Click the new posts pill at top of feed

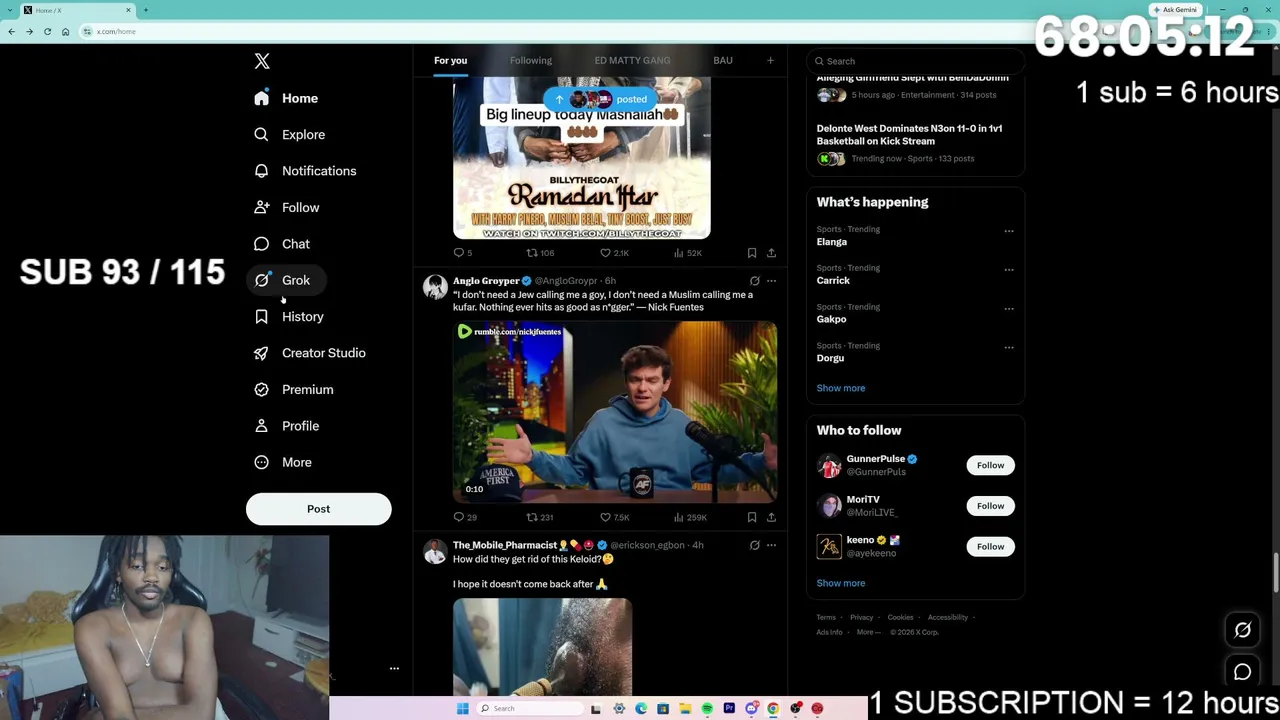click(602, 99)
